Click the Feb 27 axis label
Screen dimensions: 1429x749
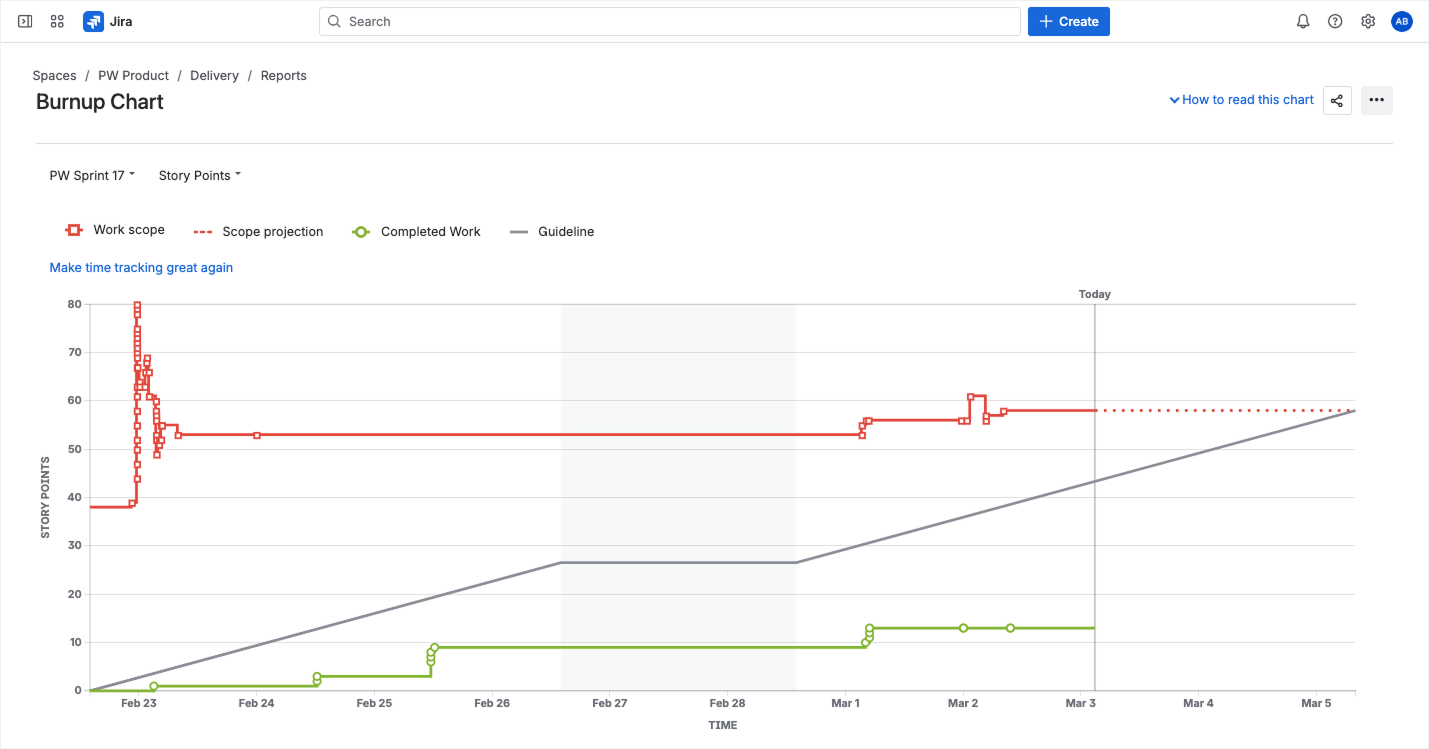pyautogui.click(x=610, y=703)
